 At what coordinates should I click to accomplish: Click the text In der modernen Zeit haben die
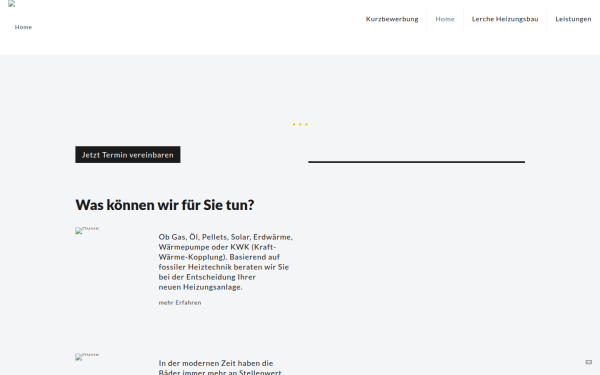[x=216, y=363]
